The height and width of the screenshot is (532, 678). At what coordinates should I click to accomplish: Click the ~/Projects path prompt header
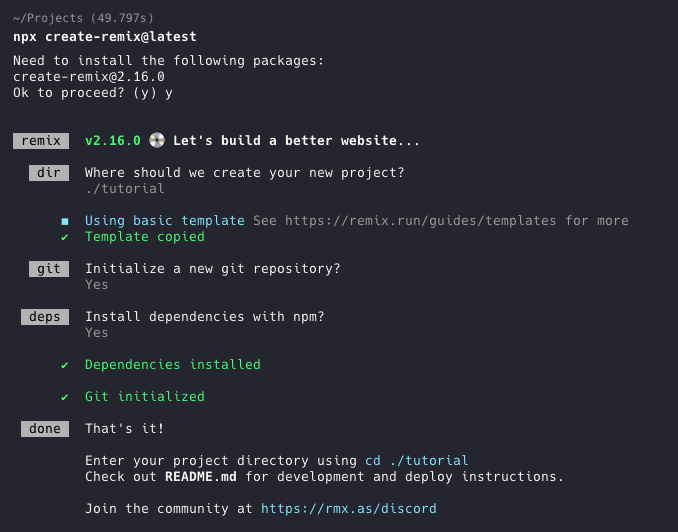pyautogui.click(x=83, y=18)
